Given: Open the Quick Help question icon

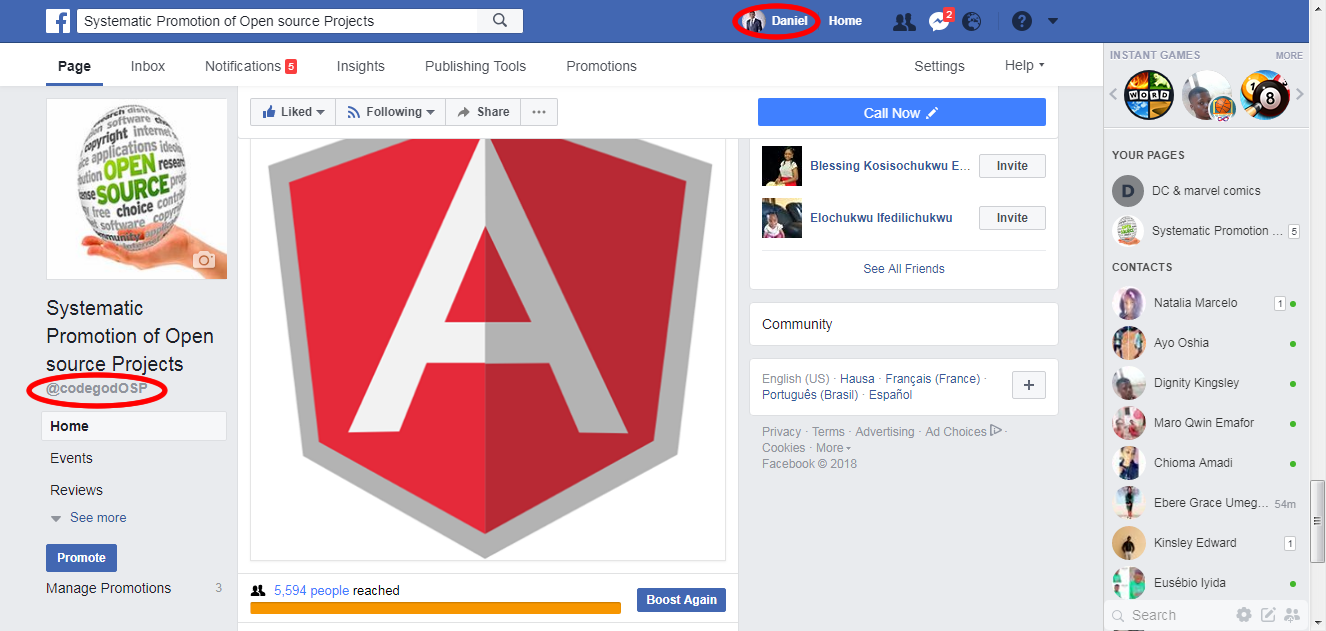Looking at the screenshot, I should (x=1021, y=21).
